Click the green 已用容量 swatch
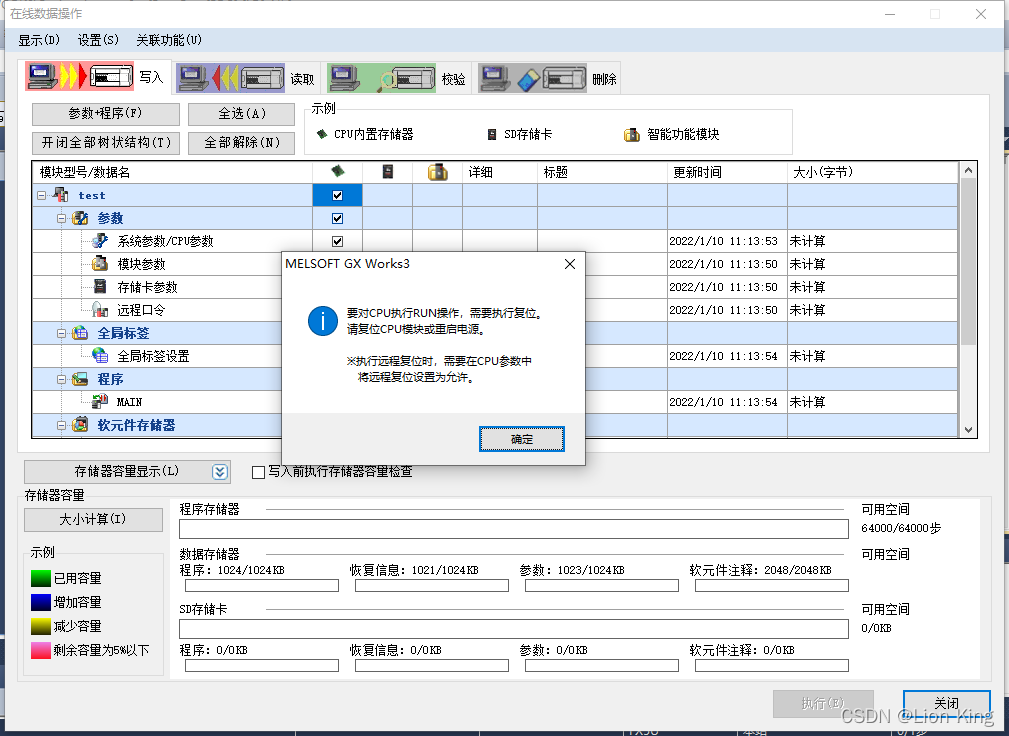The height and width of the screenshot is (736, 1009). tap(41, 578)
